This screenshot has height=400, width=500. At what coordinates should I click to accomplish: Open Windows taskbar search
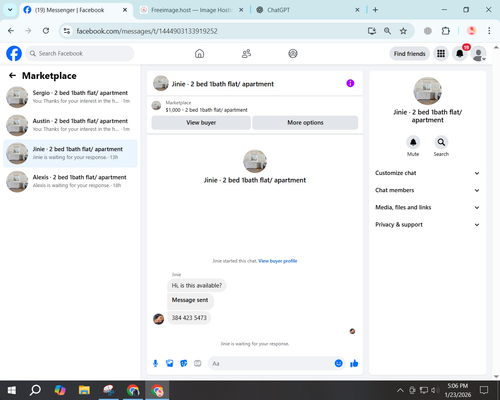point(35,390)
